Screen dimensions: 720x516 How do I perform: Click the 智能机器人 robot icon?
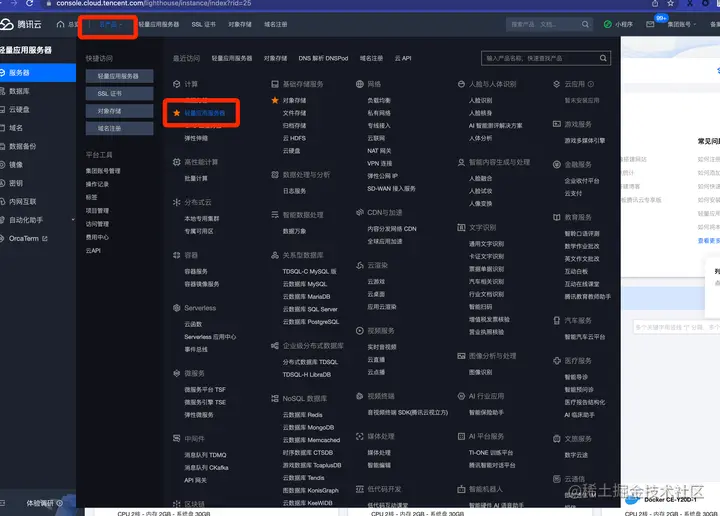(461, 489)
